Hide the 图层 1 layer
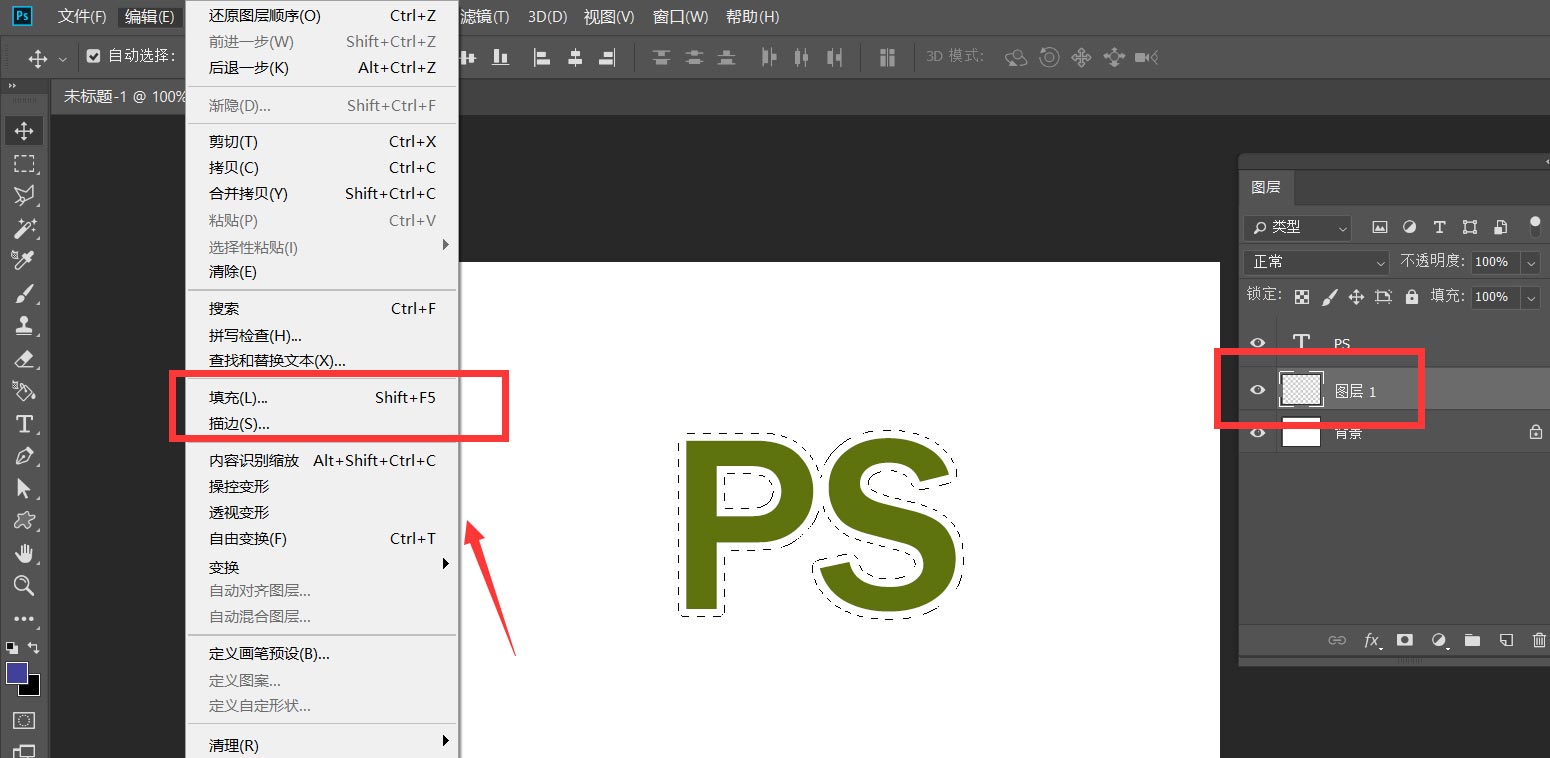The width and height of the screenshot is (1550, 758). click(x=1258, y=390)
